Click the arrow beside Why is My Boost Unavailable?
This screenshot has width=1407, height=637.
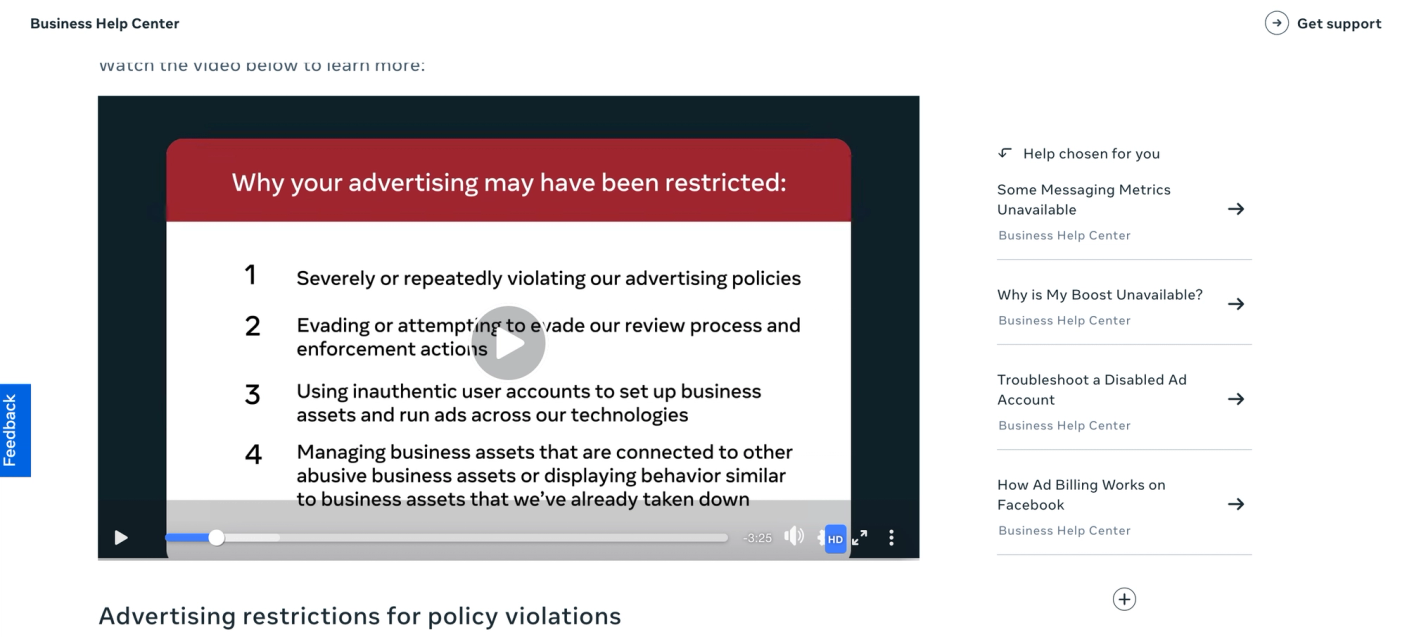(x=1236, y=304)
